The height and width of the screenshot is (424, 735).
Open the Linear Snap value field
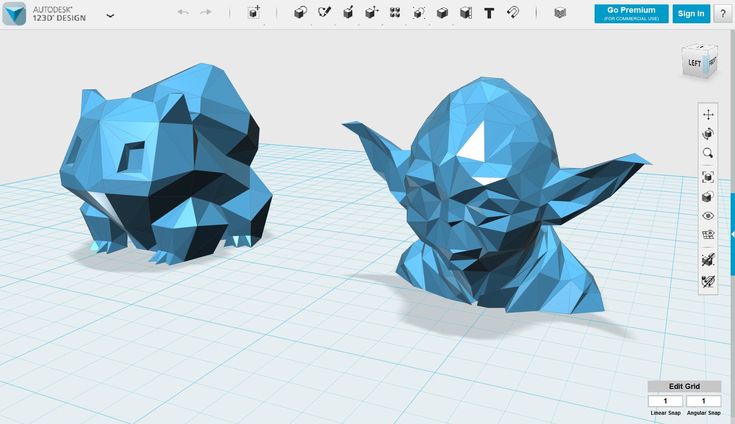pyautogui.click(x=666, y=401)
